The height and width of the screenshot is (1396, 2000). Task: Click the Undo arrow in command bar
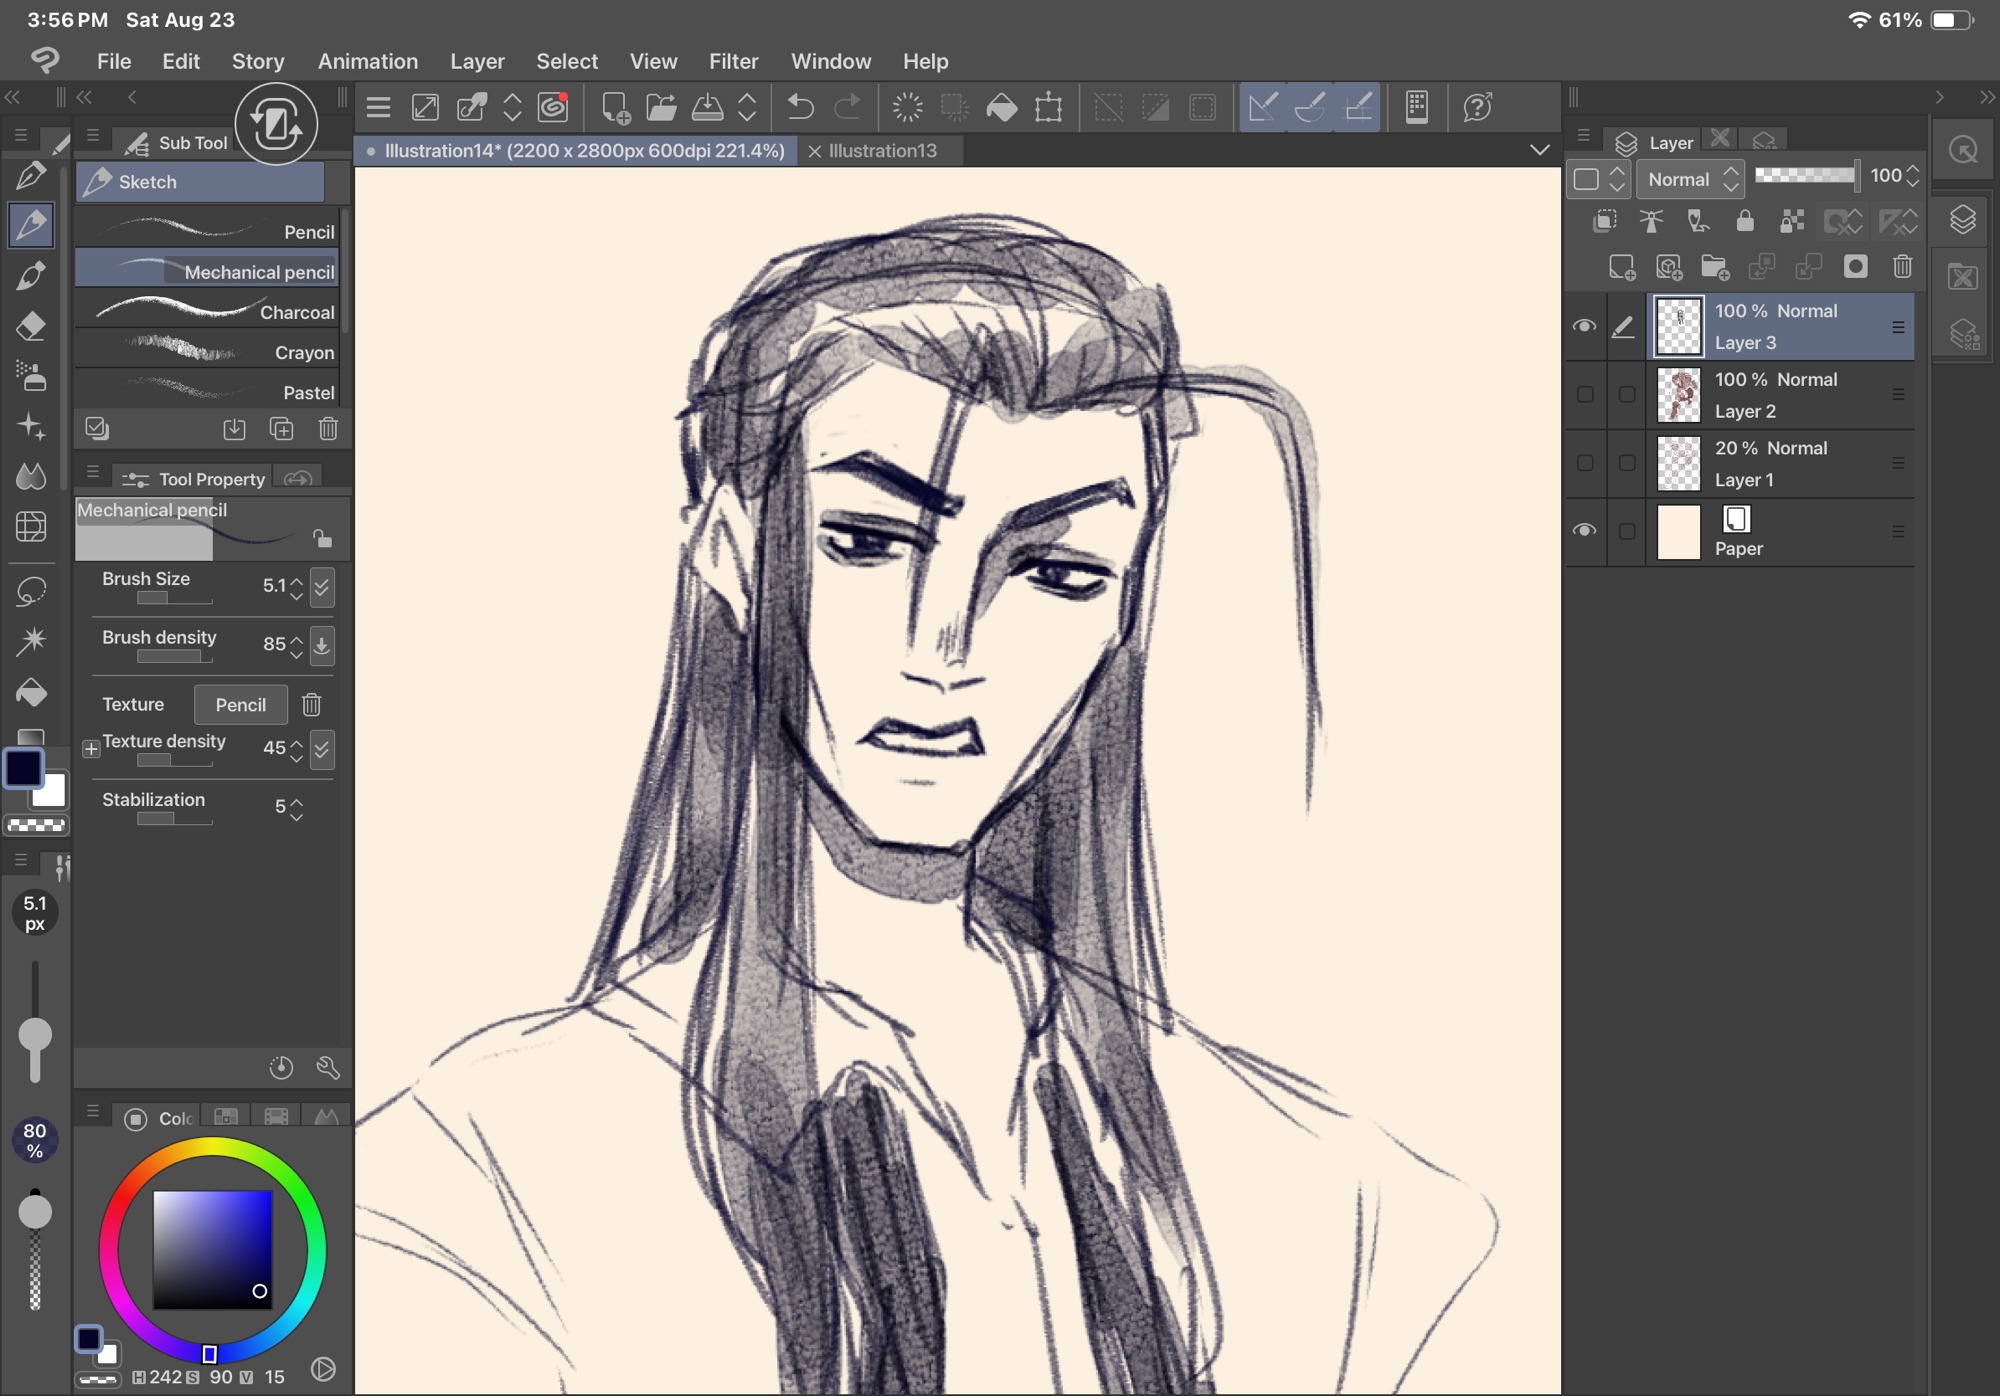click(x=800, y=107)
